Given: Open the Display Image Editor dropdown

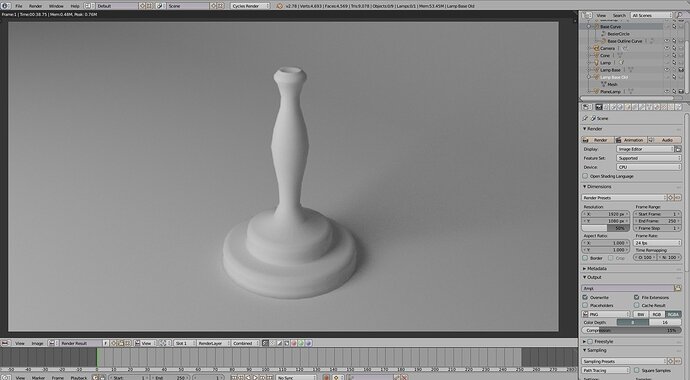Looking at the screenshot, I should tap(646, 149).
